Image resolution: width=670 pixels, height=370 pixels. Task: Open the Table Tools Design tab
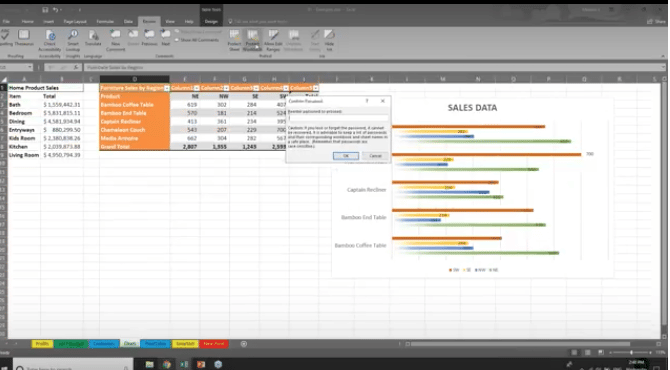tap(211, 21)
